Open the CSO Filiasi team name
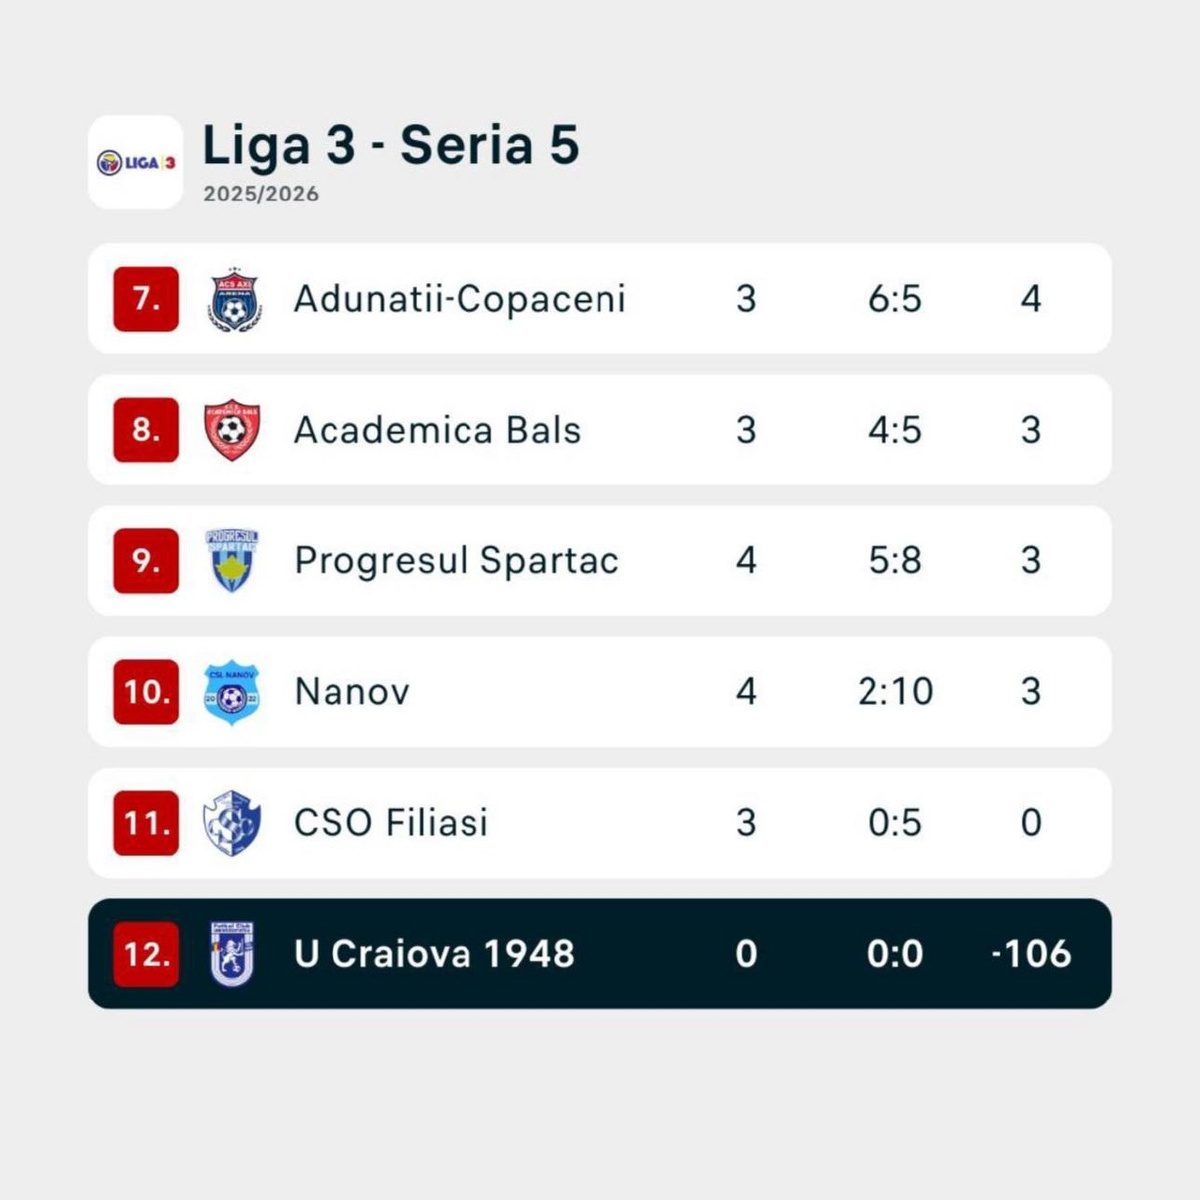 click(x=391, y=823)
